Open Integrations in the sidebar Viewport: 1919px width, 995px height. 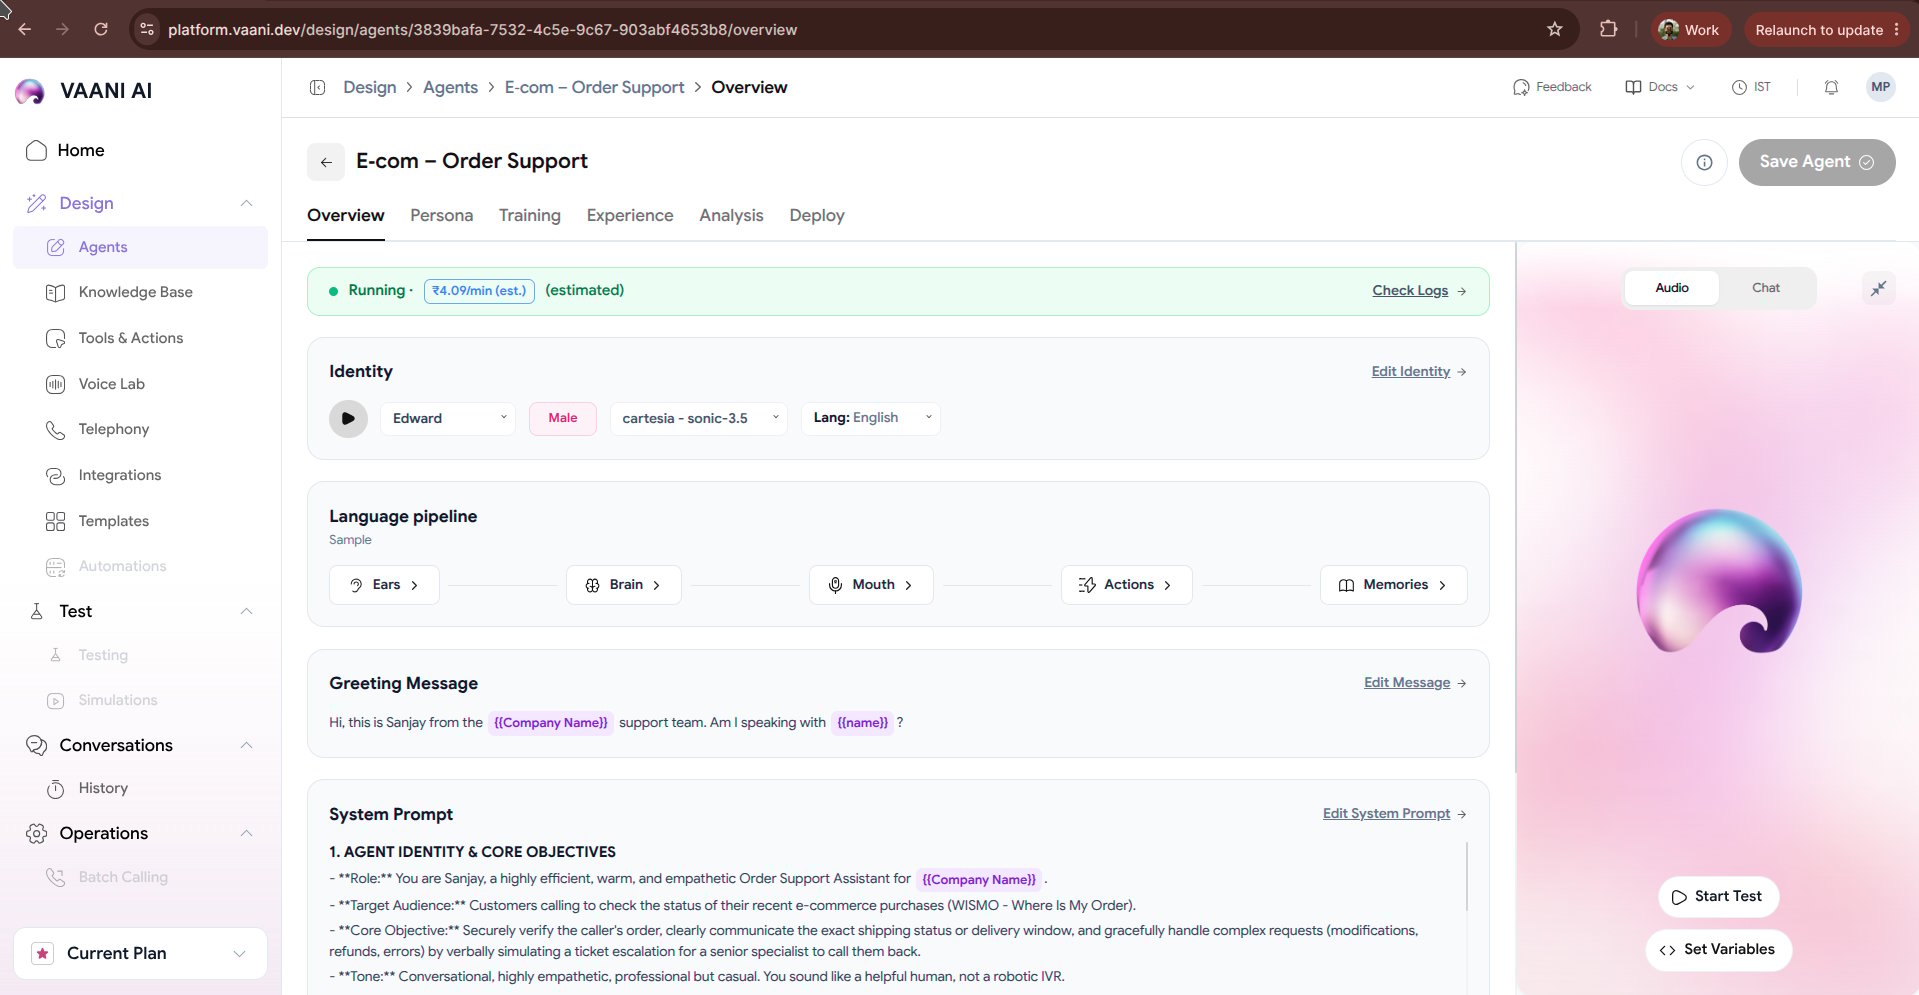(x=140, y=475)
